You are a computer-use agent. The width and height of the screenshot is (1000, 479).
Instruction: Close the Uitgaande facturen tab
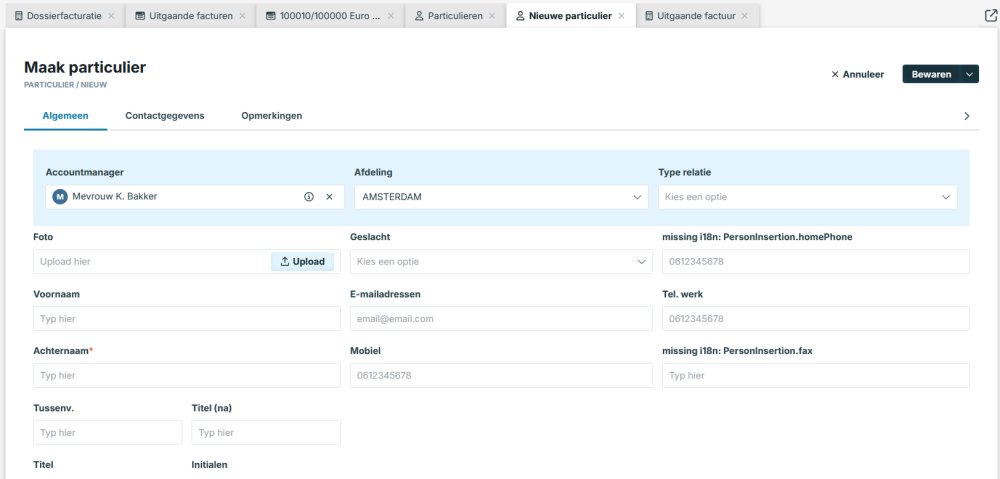pos(243,16)
